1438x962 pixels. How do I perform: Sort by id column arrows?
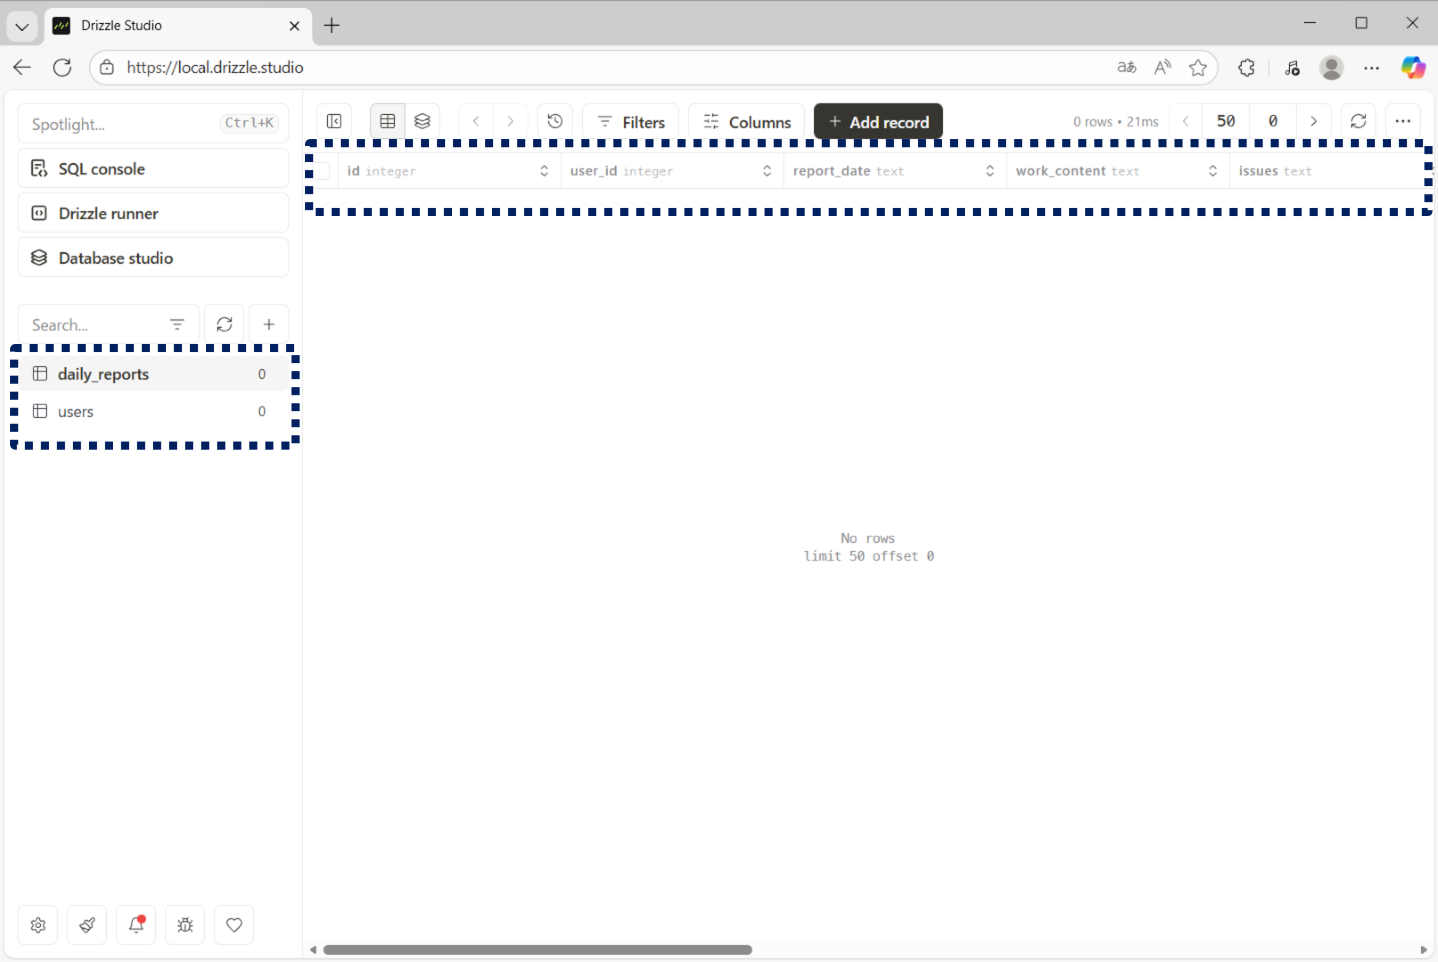[544, 171]
